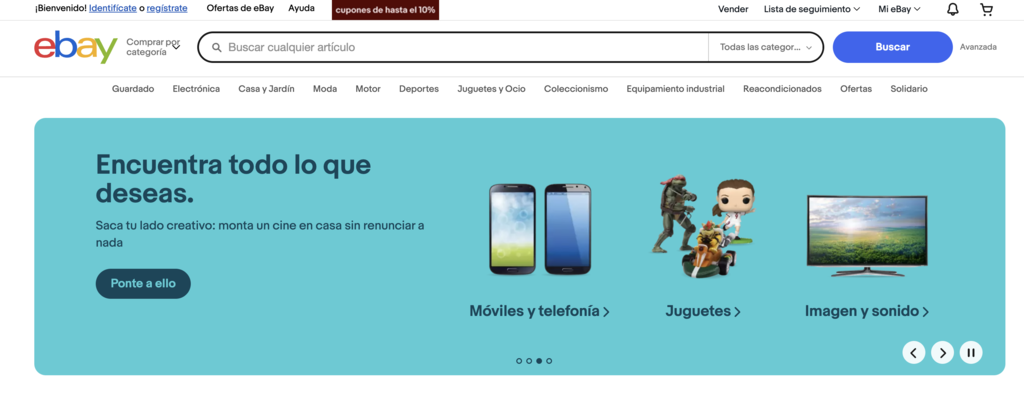Click cupones de hasta el 10% banner
This screenshot has width=1024, height=406.
pyautogui.click(x=385, y=10)
